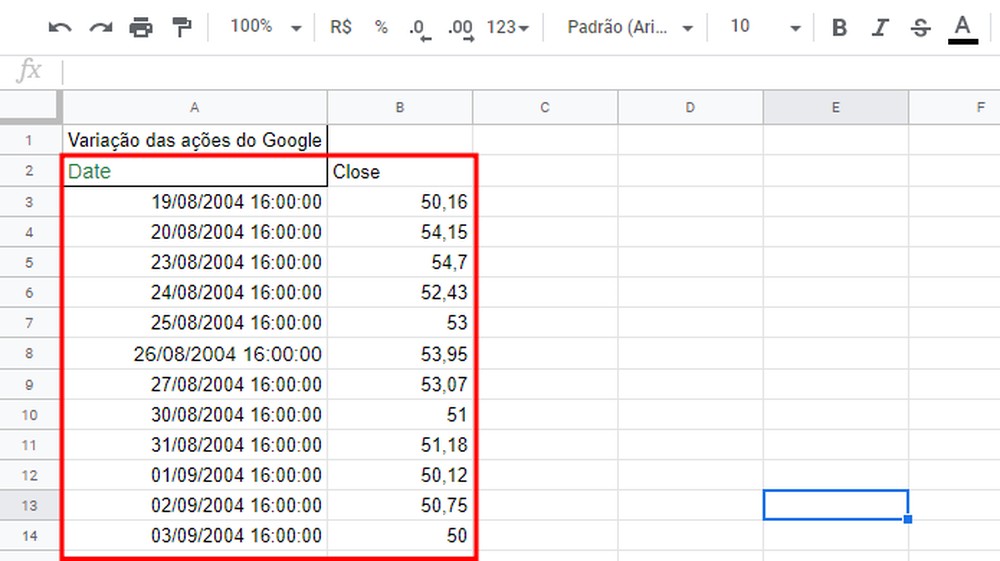Click the value 50,12

coord(444,475)
